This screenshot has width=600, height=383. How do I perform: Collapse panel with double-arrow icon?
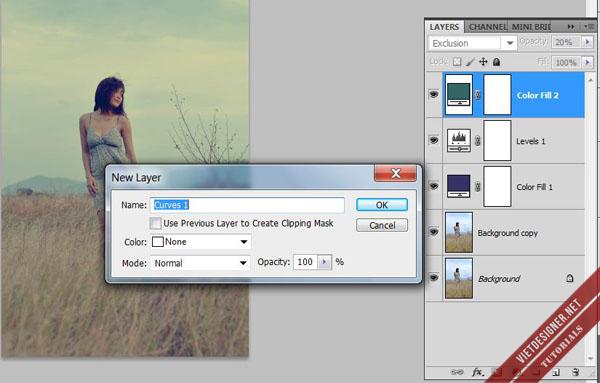571,26
